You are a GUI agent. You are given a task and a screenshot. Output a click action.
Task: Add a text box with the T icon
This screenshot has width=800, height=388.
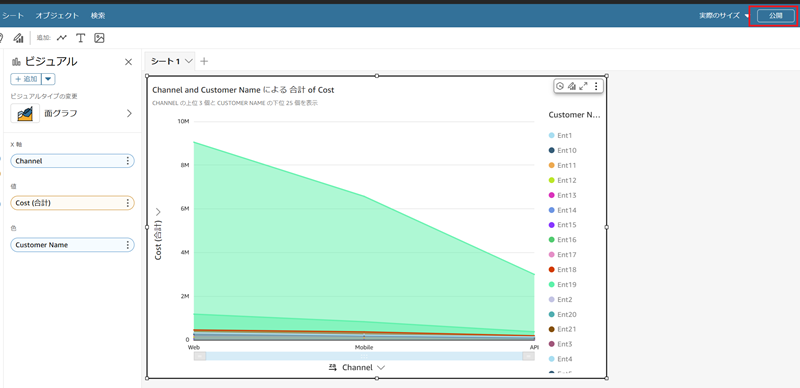[80, 38]
